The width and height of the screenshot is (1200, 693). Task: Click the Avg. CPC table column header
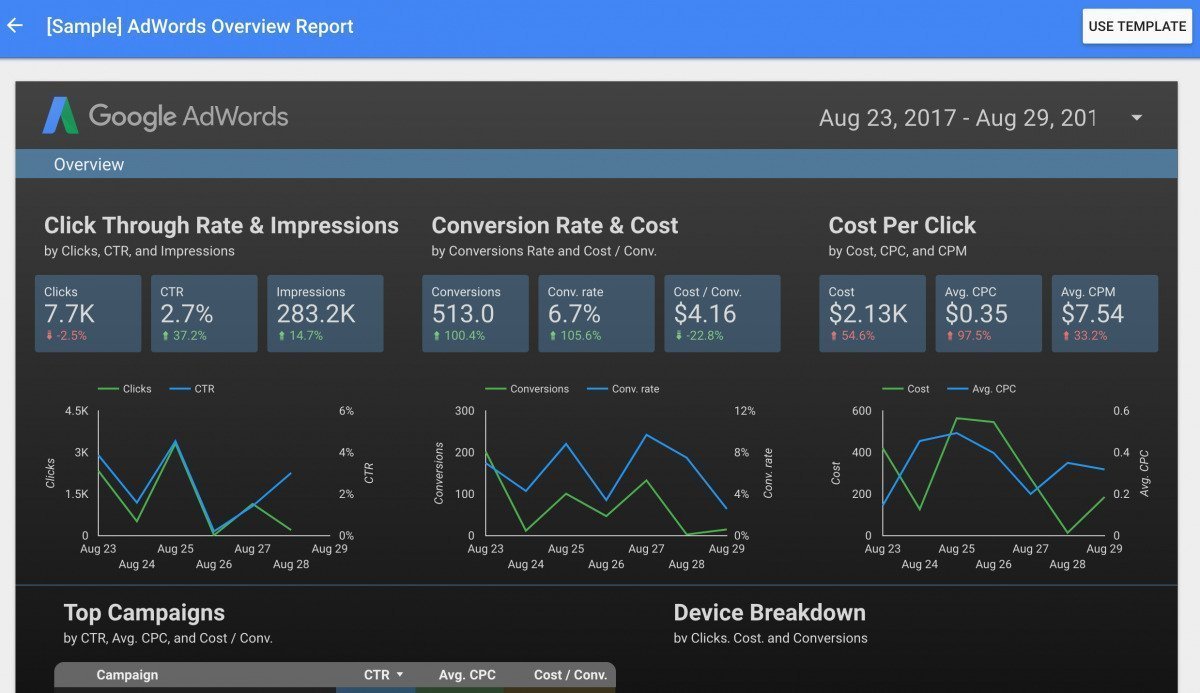pyautogui.click(x=467, y=675)
